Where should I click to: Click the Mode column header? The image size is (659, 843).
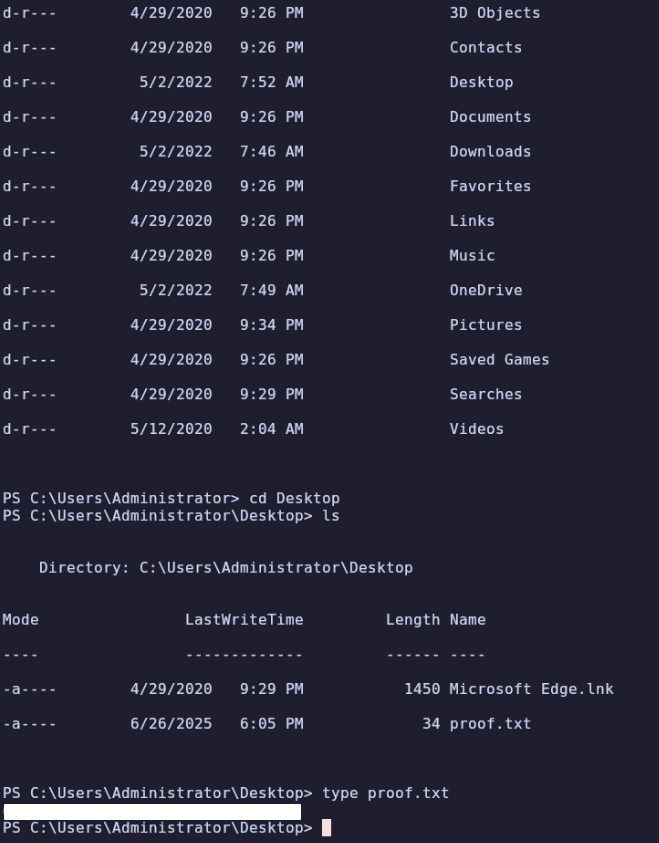20,619
